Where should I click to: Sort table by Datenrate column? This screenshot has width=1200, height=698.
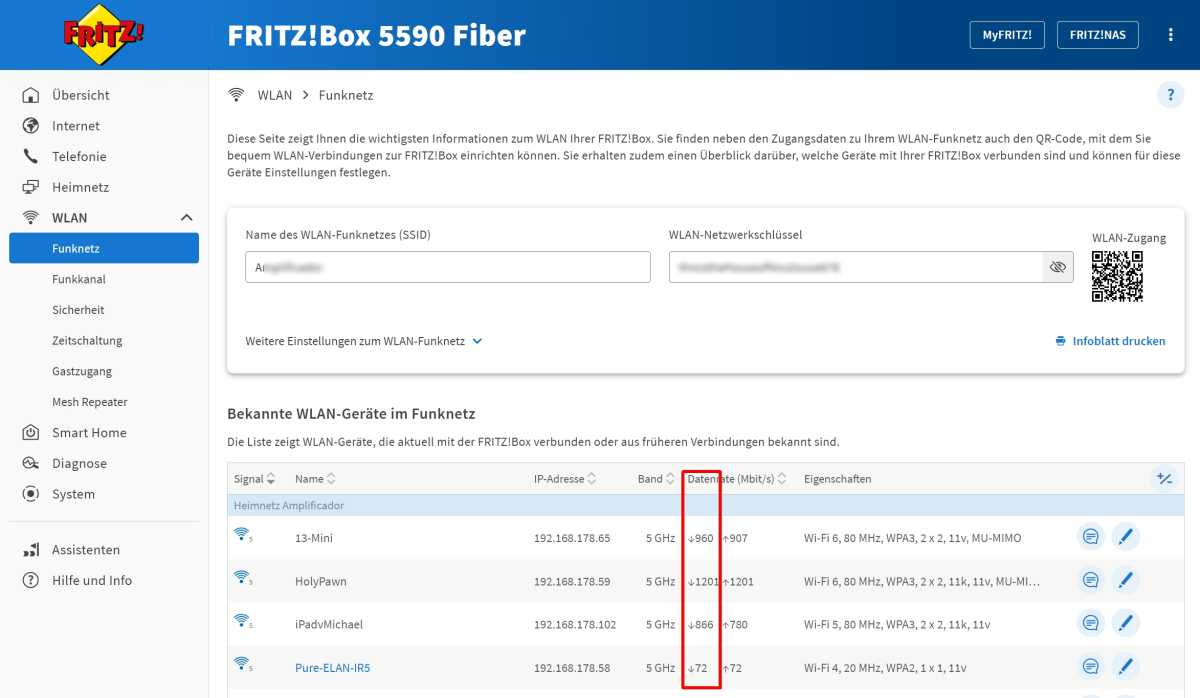tap(737, 479)
